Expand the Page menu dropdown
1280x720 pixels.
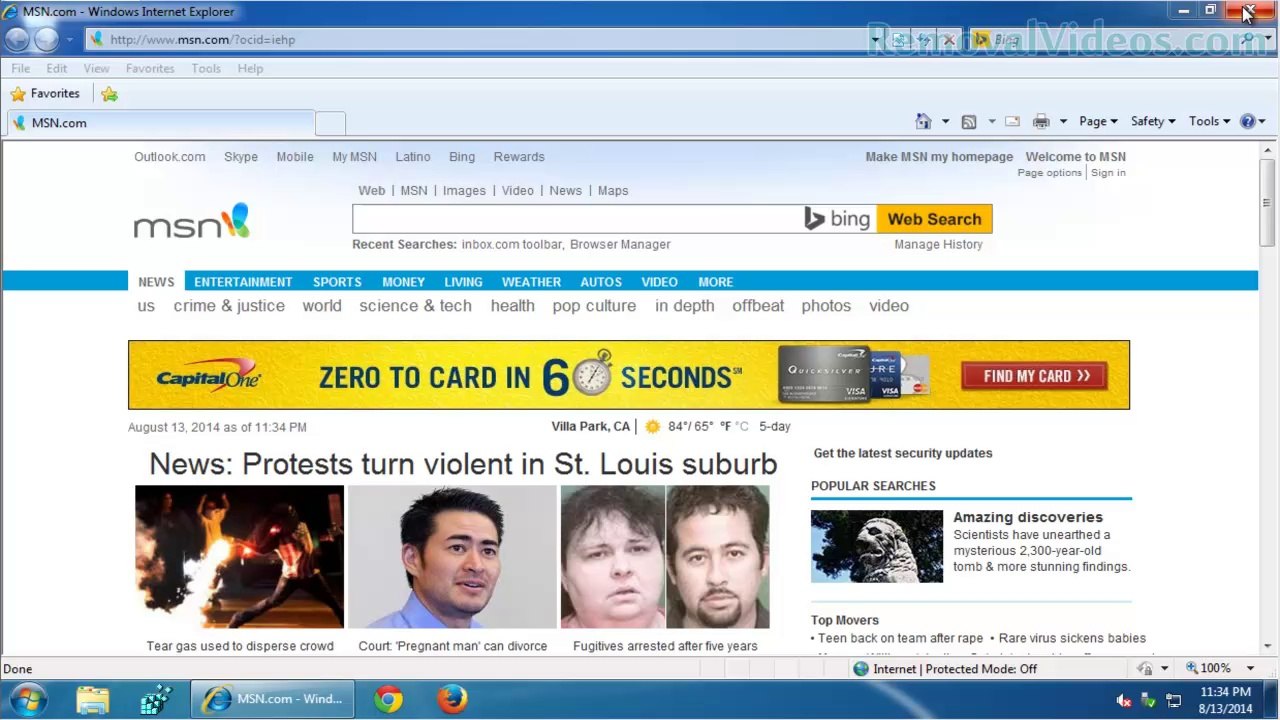click(1098, 122)
